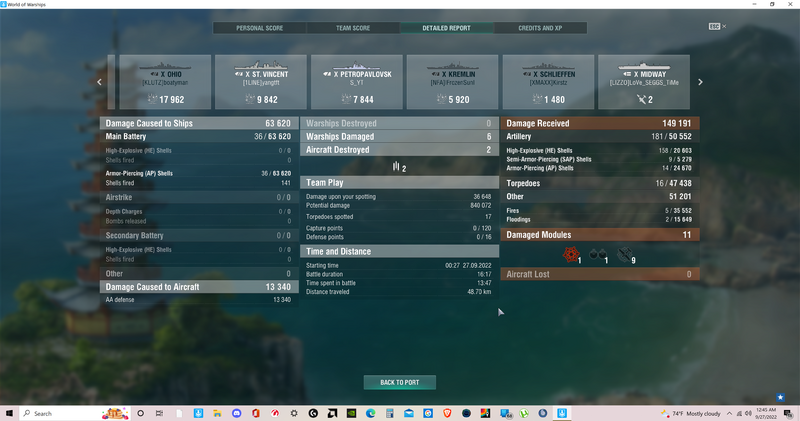Click the Main Battery row
800x421 pixels.
click(199, 136)
